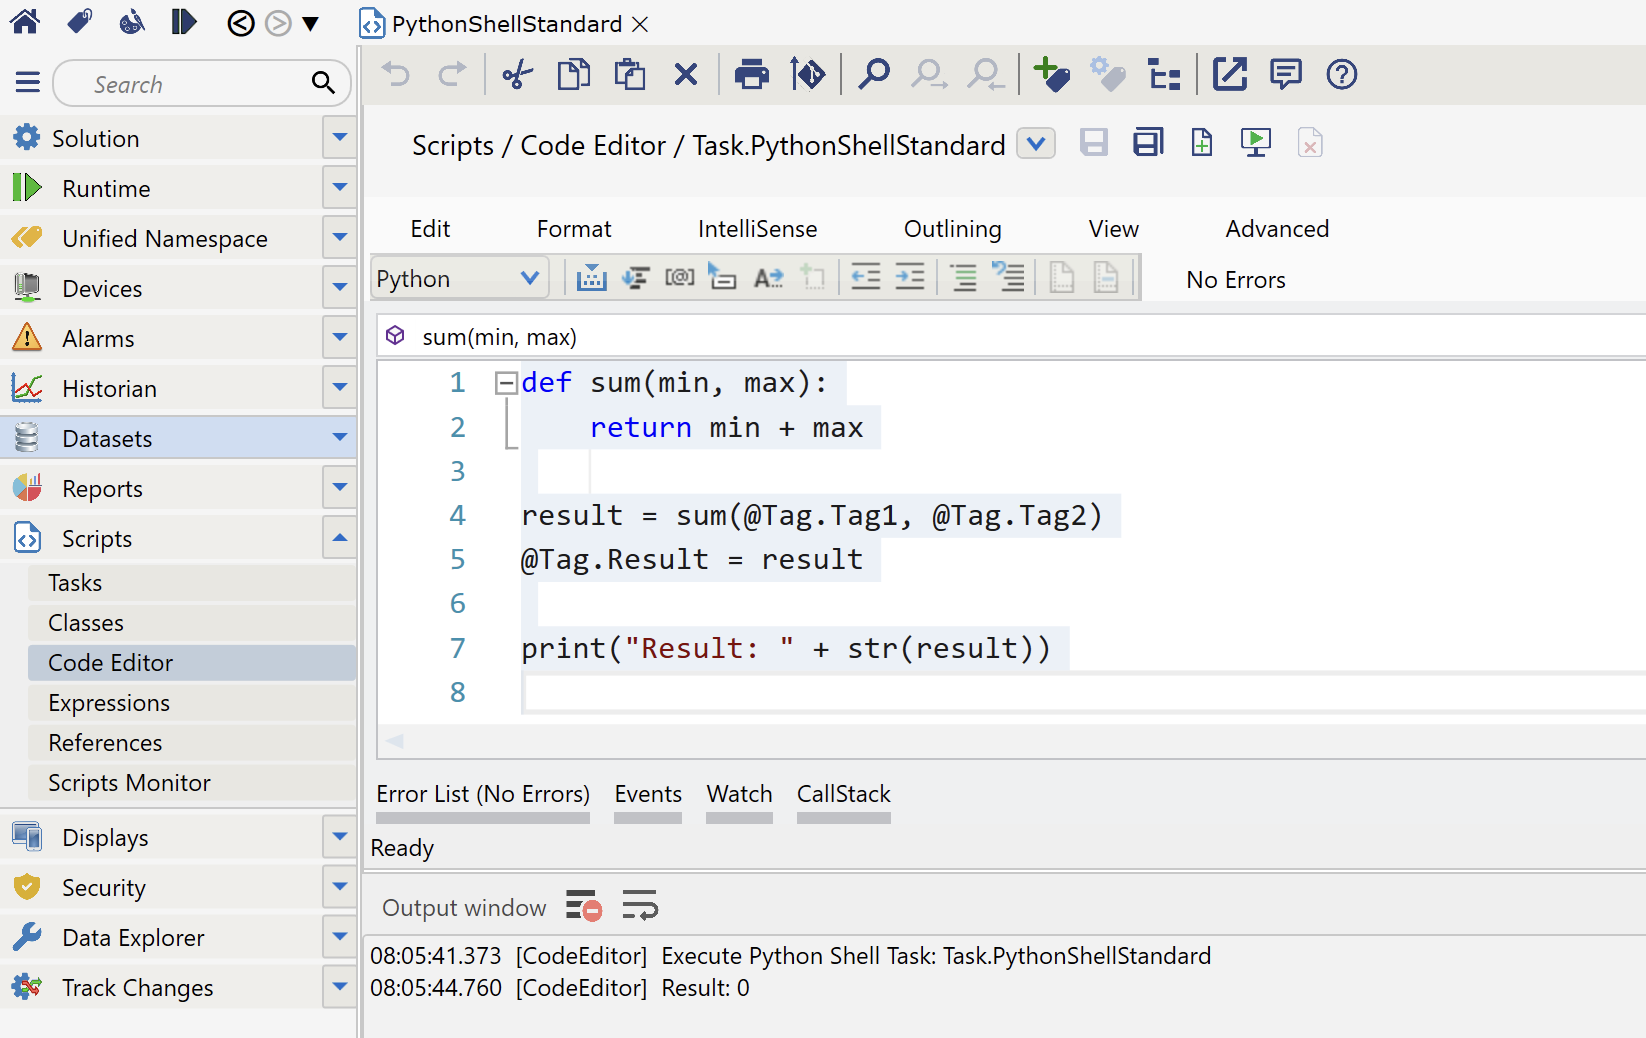Close the PythonShellStandard tab
This screenshot has width=1646, height=1038.
(x=641, y=24)
